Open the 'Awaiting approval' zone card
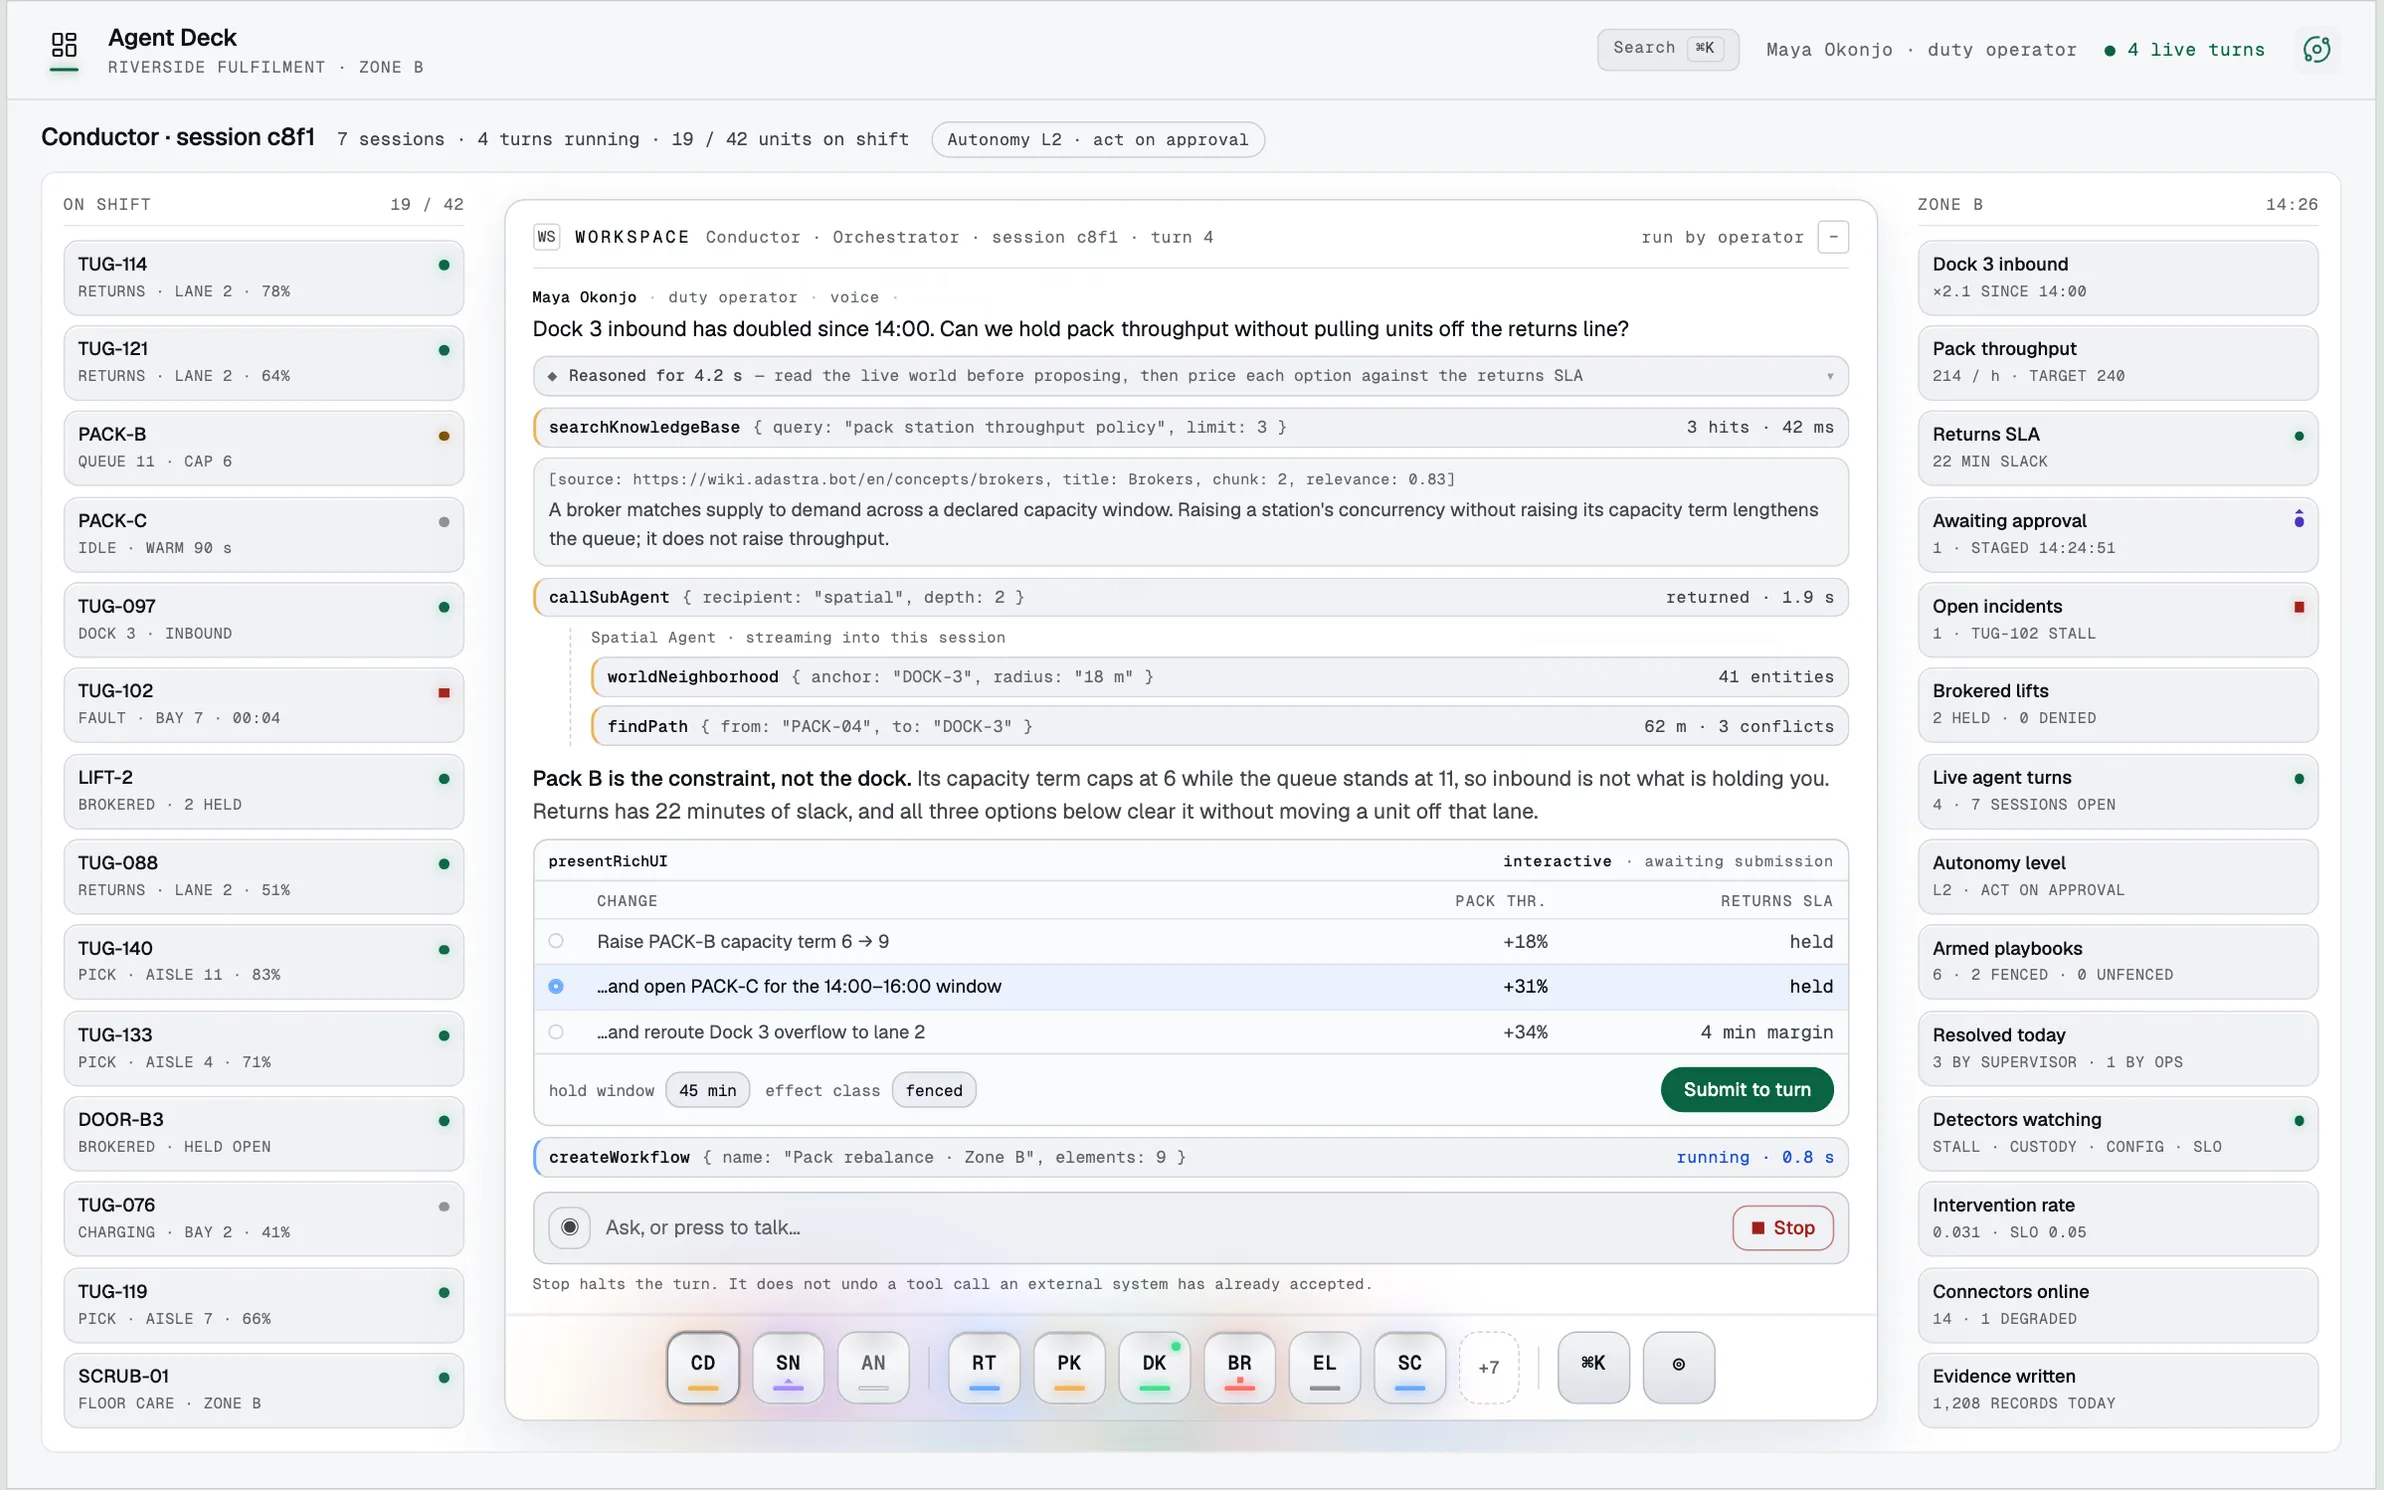Image resolution: width=2384 pixels, height=1490 pixels. [x=2117, y=533]
